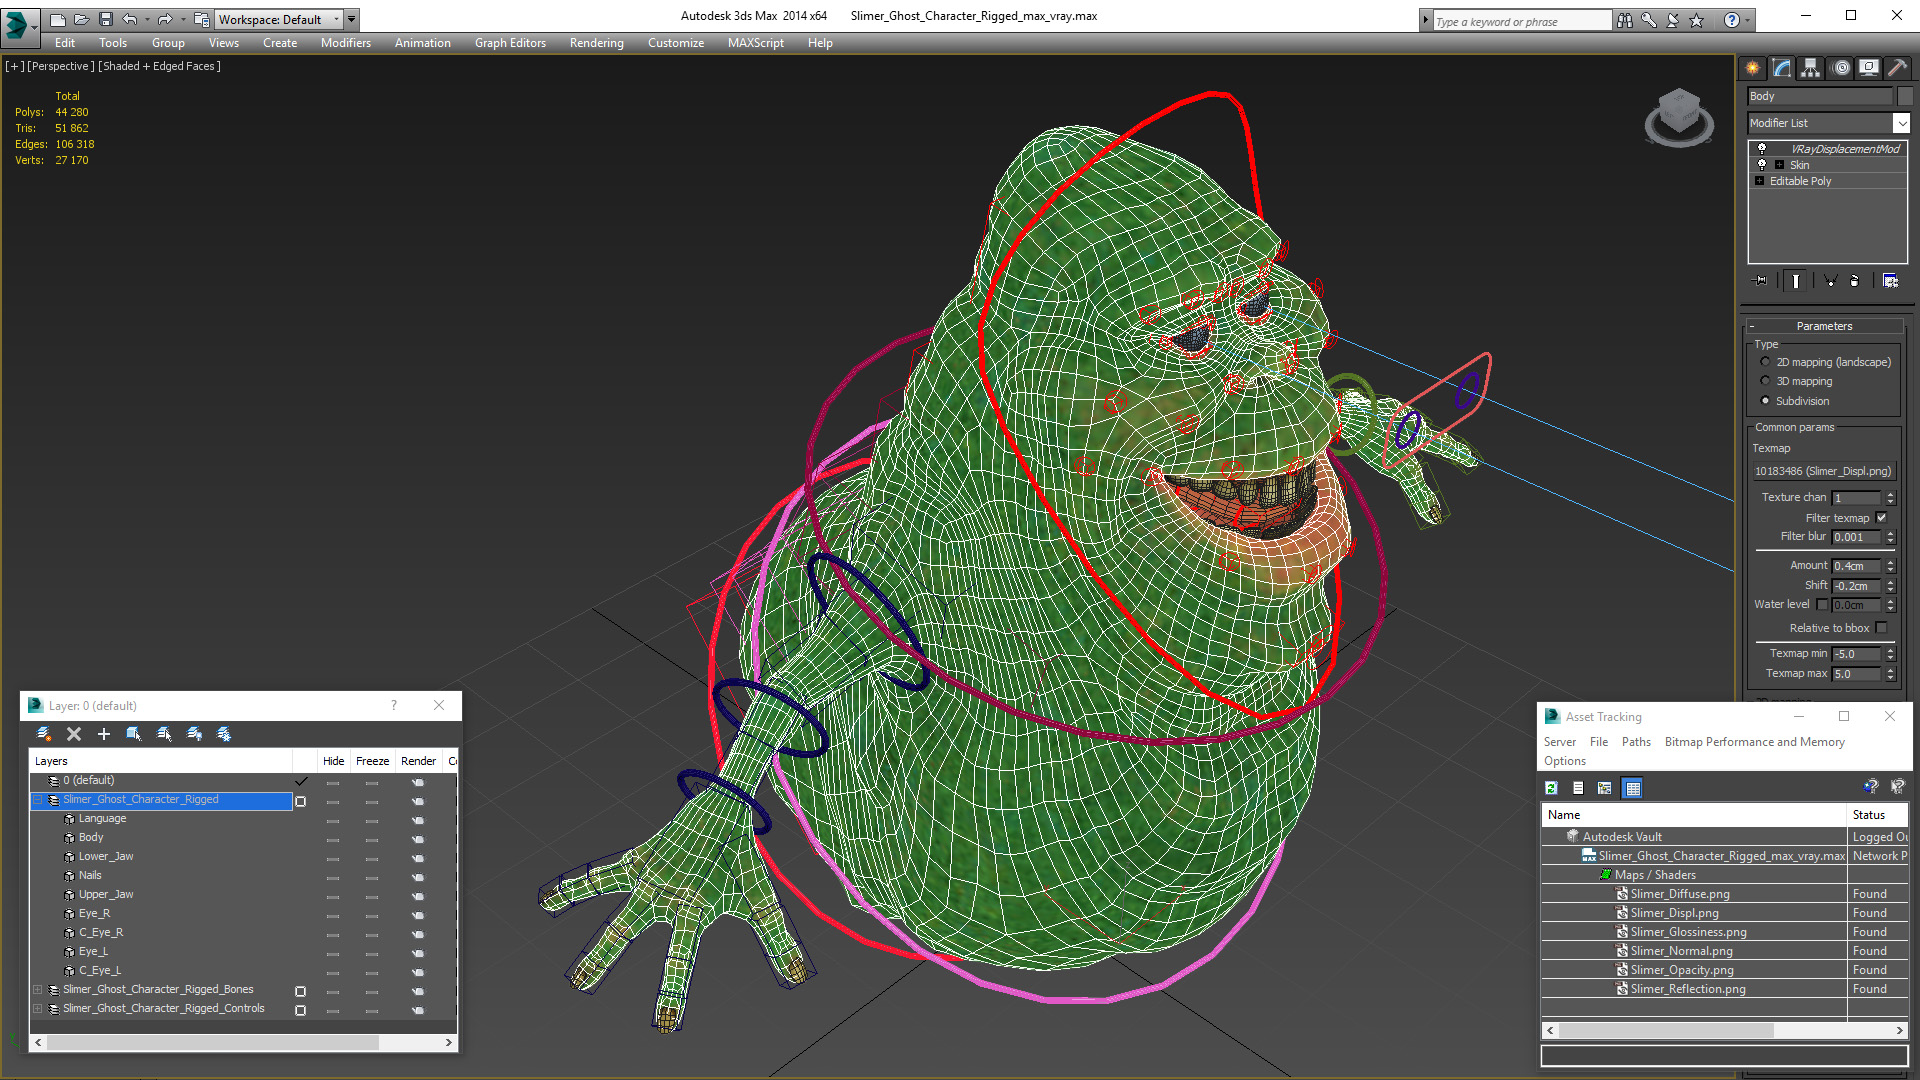
Task: Click Freeze/Unfreeze All Layers icon
Action: pyautogui.click(x=224, y=734)
